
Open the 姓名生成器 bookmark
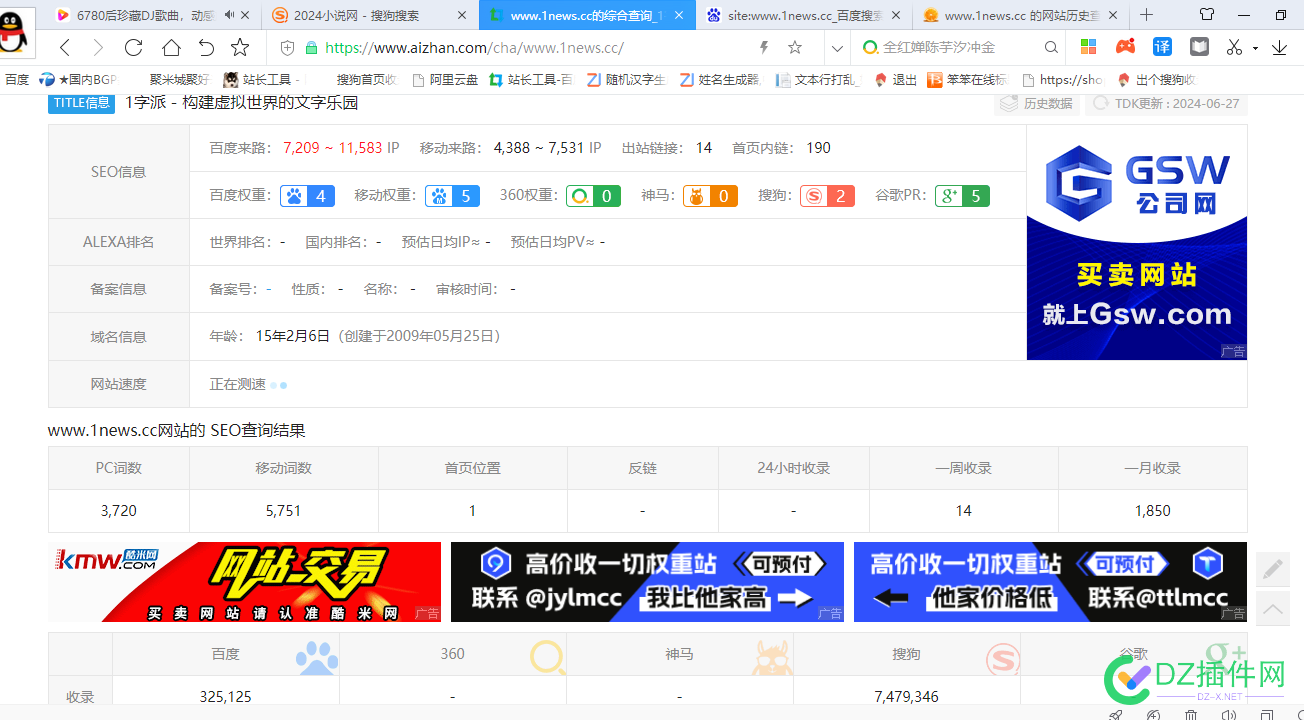(719, 80)
